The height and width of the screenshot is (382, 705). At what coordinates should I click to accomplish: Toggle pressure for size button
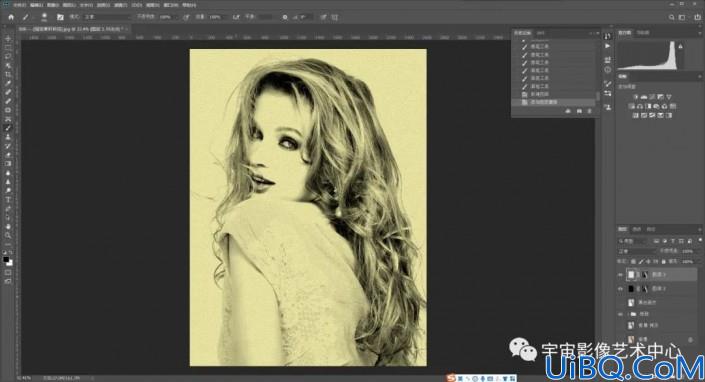(323, 17)
